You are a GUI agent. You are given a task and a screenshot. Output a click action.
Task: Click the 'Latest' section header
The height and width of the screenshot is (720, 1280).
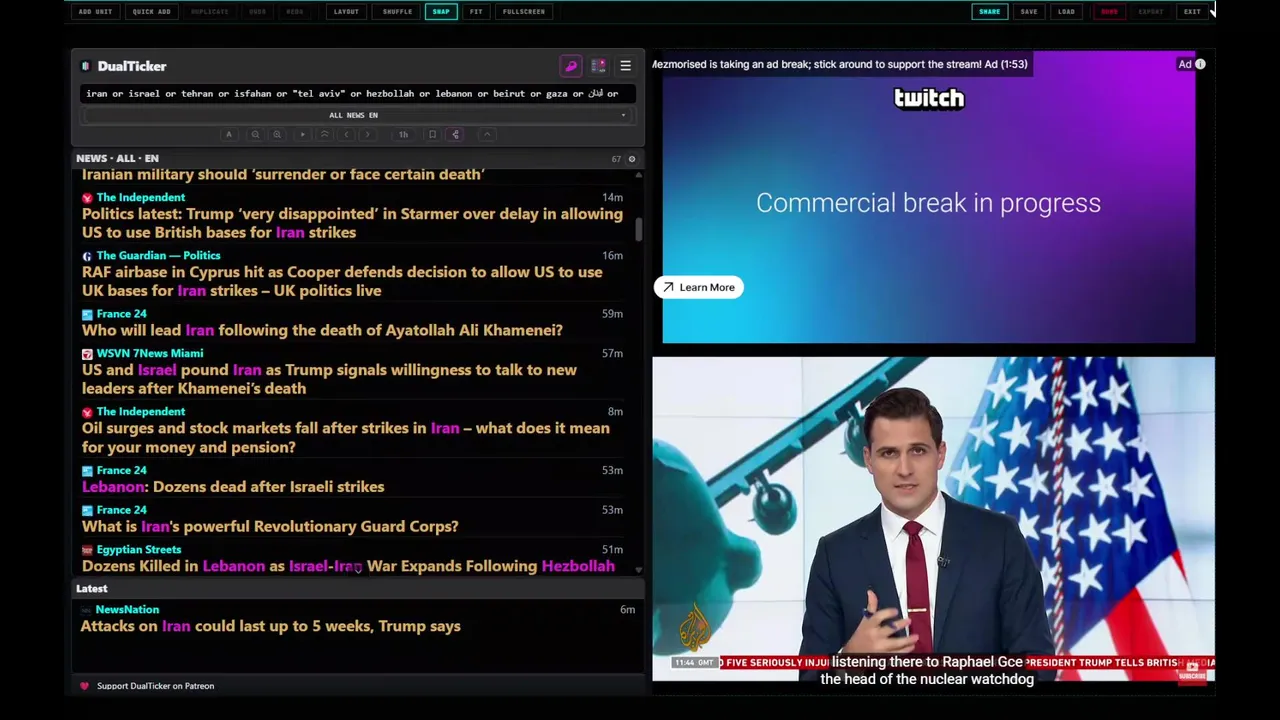[91, 588]
